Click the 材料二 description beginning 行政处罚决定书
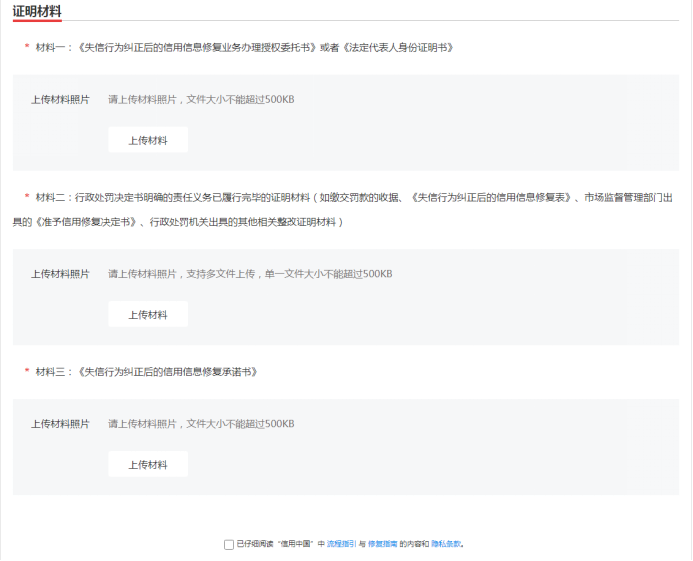Image resolution: width=693 pixels, height=561 pixels. pyautogui.click(x=350, y=197)
